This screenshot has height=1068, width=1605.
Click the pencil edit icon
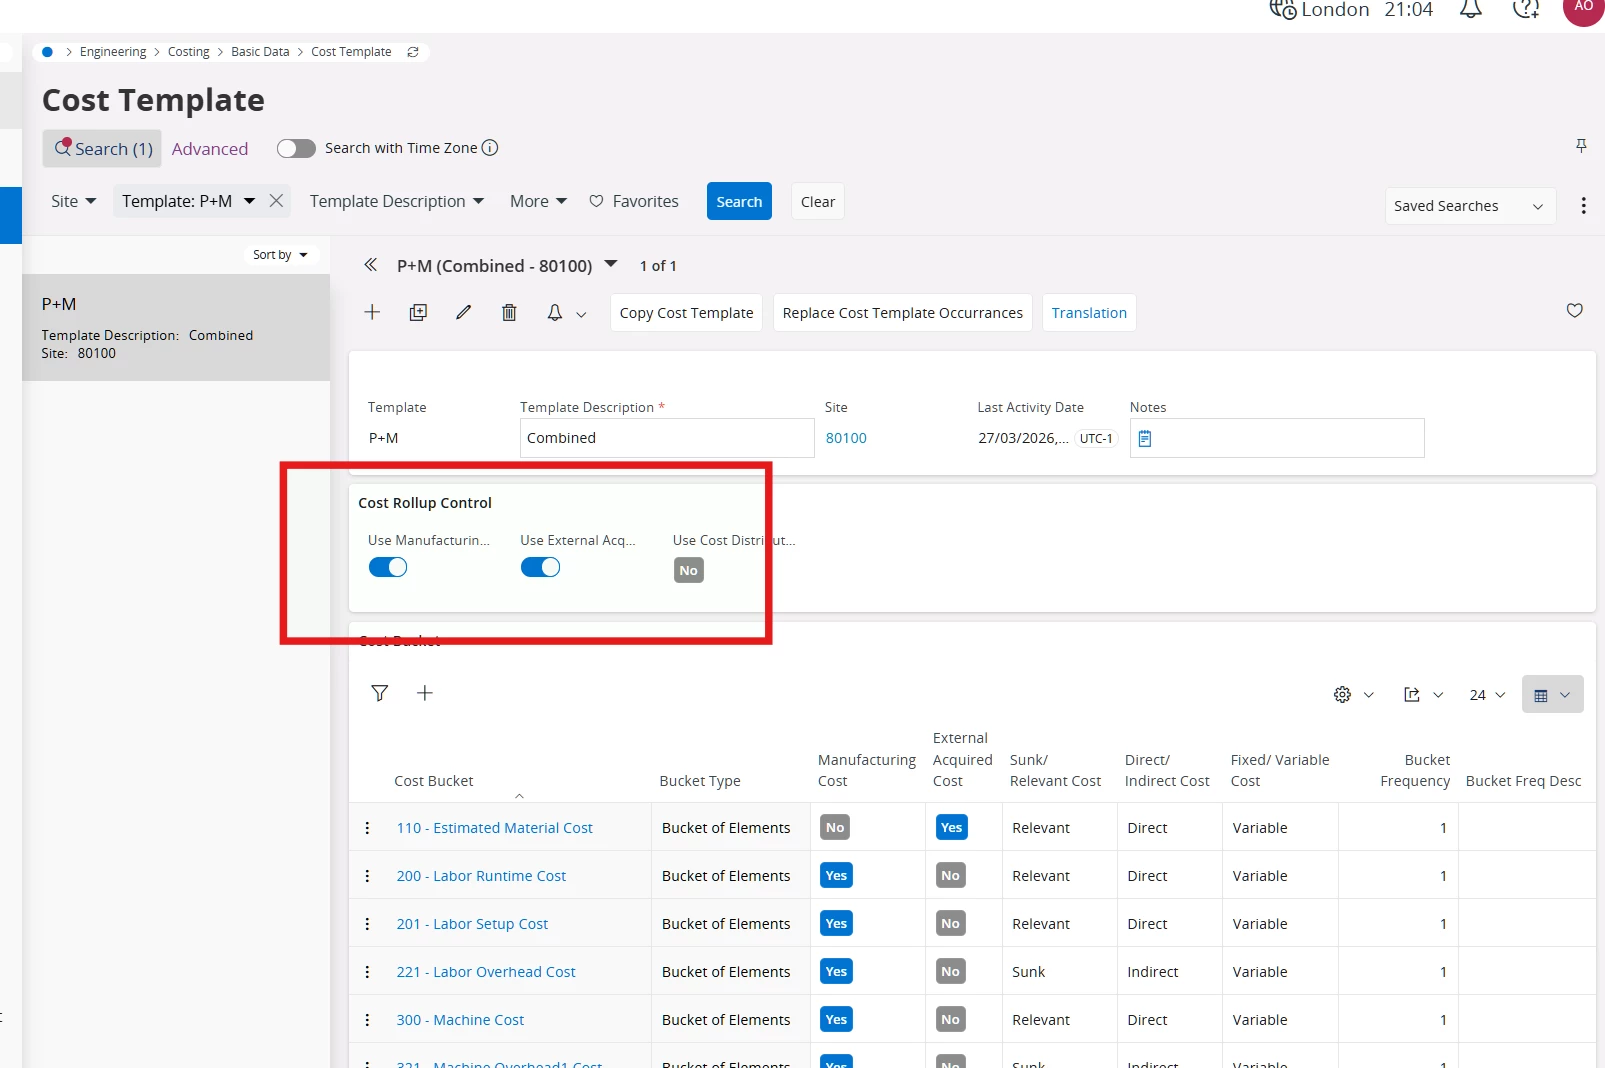[x=463, y=312]
